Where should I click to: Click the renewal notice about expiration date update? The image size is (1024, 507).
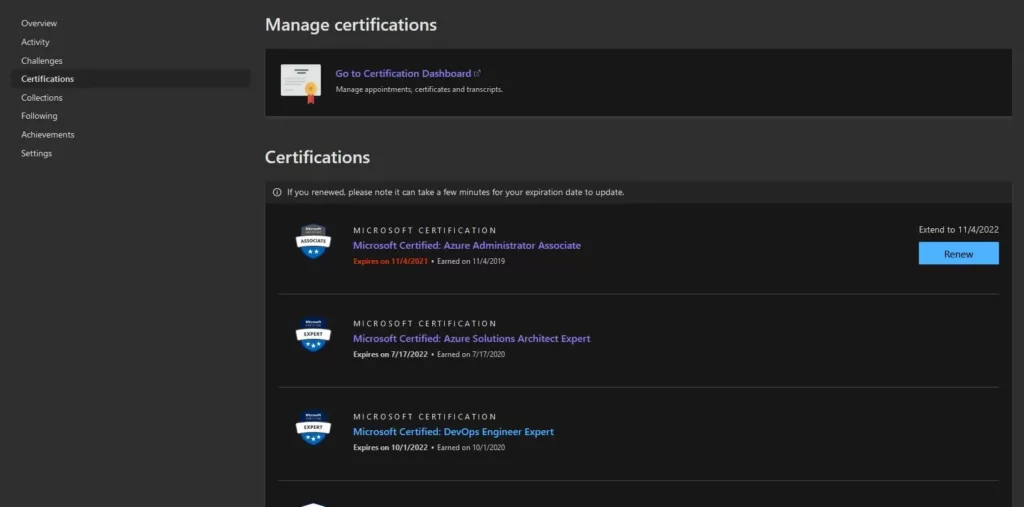(x=456, y=193)
